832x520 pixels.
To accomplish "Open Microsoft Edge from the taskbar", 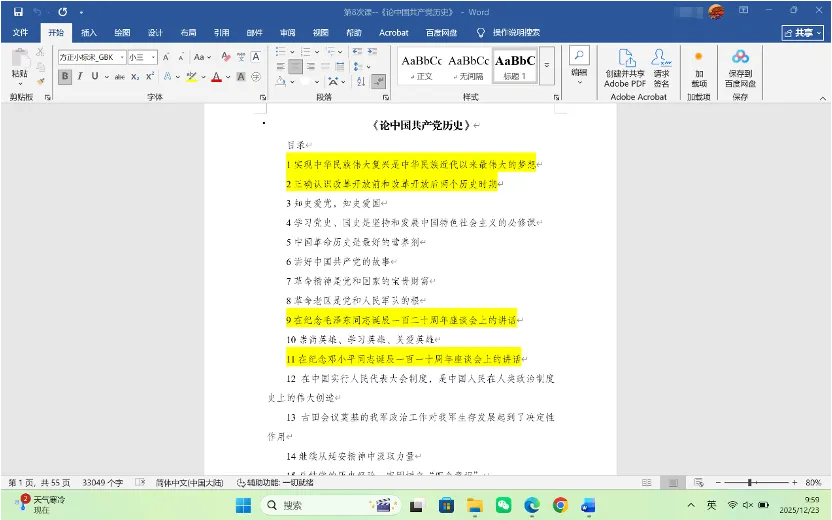I will click(532, 505).
